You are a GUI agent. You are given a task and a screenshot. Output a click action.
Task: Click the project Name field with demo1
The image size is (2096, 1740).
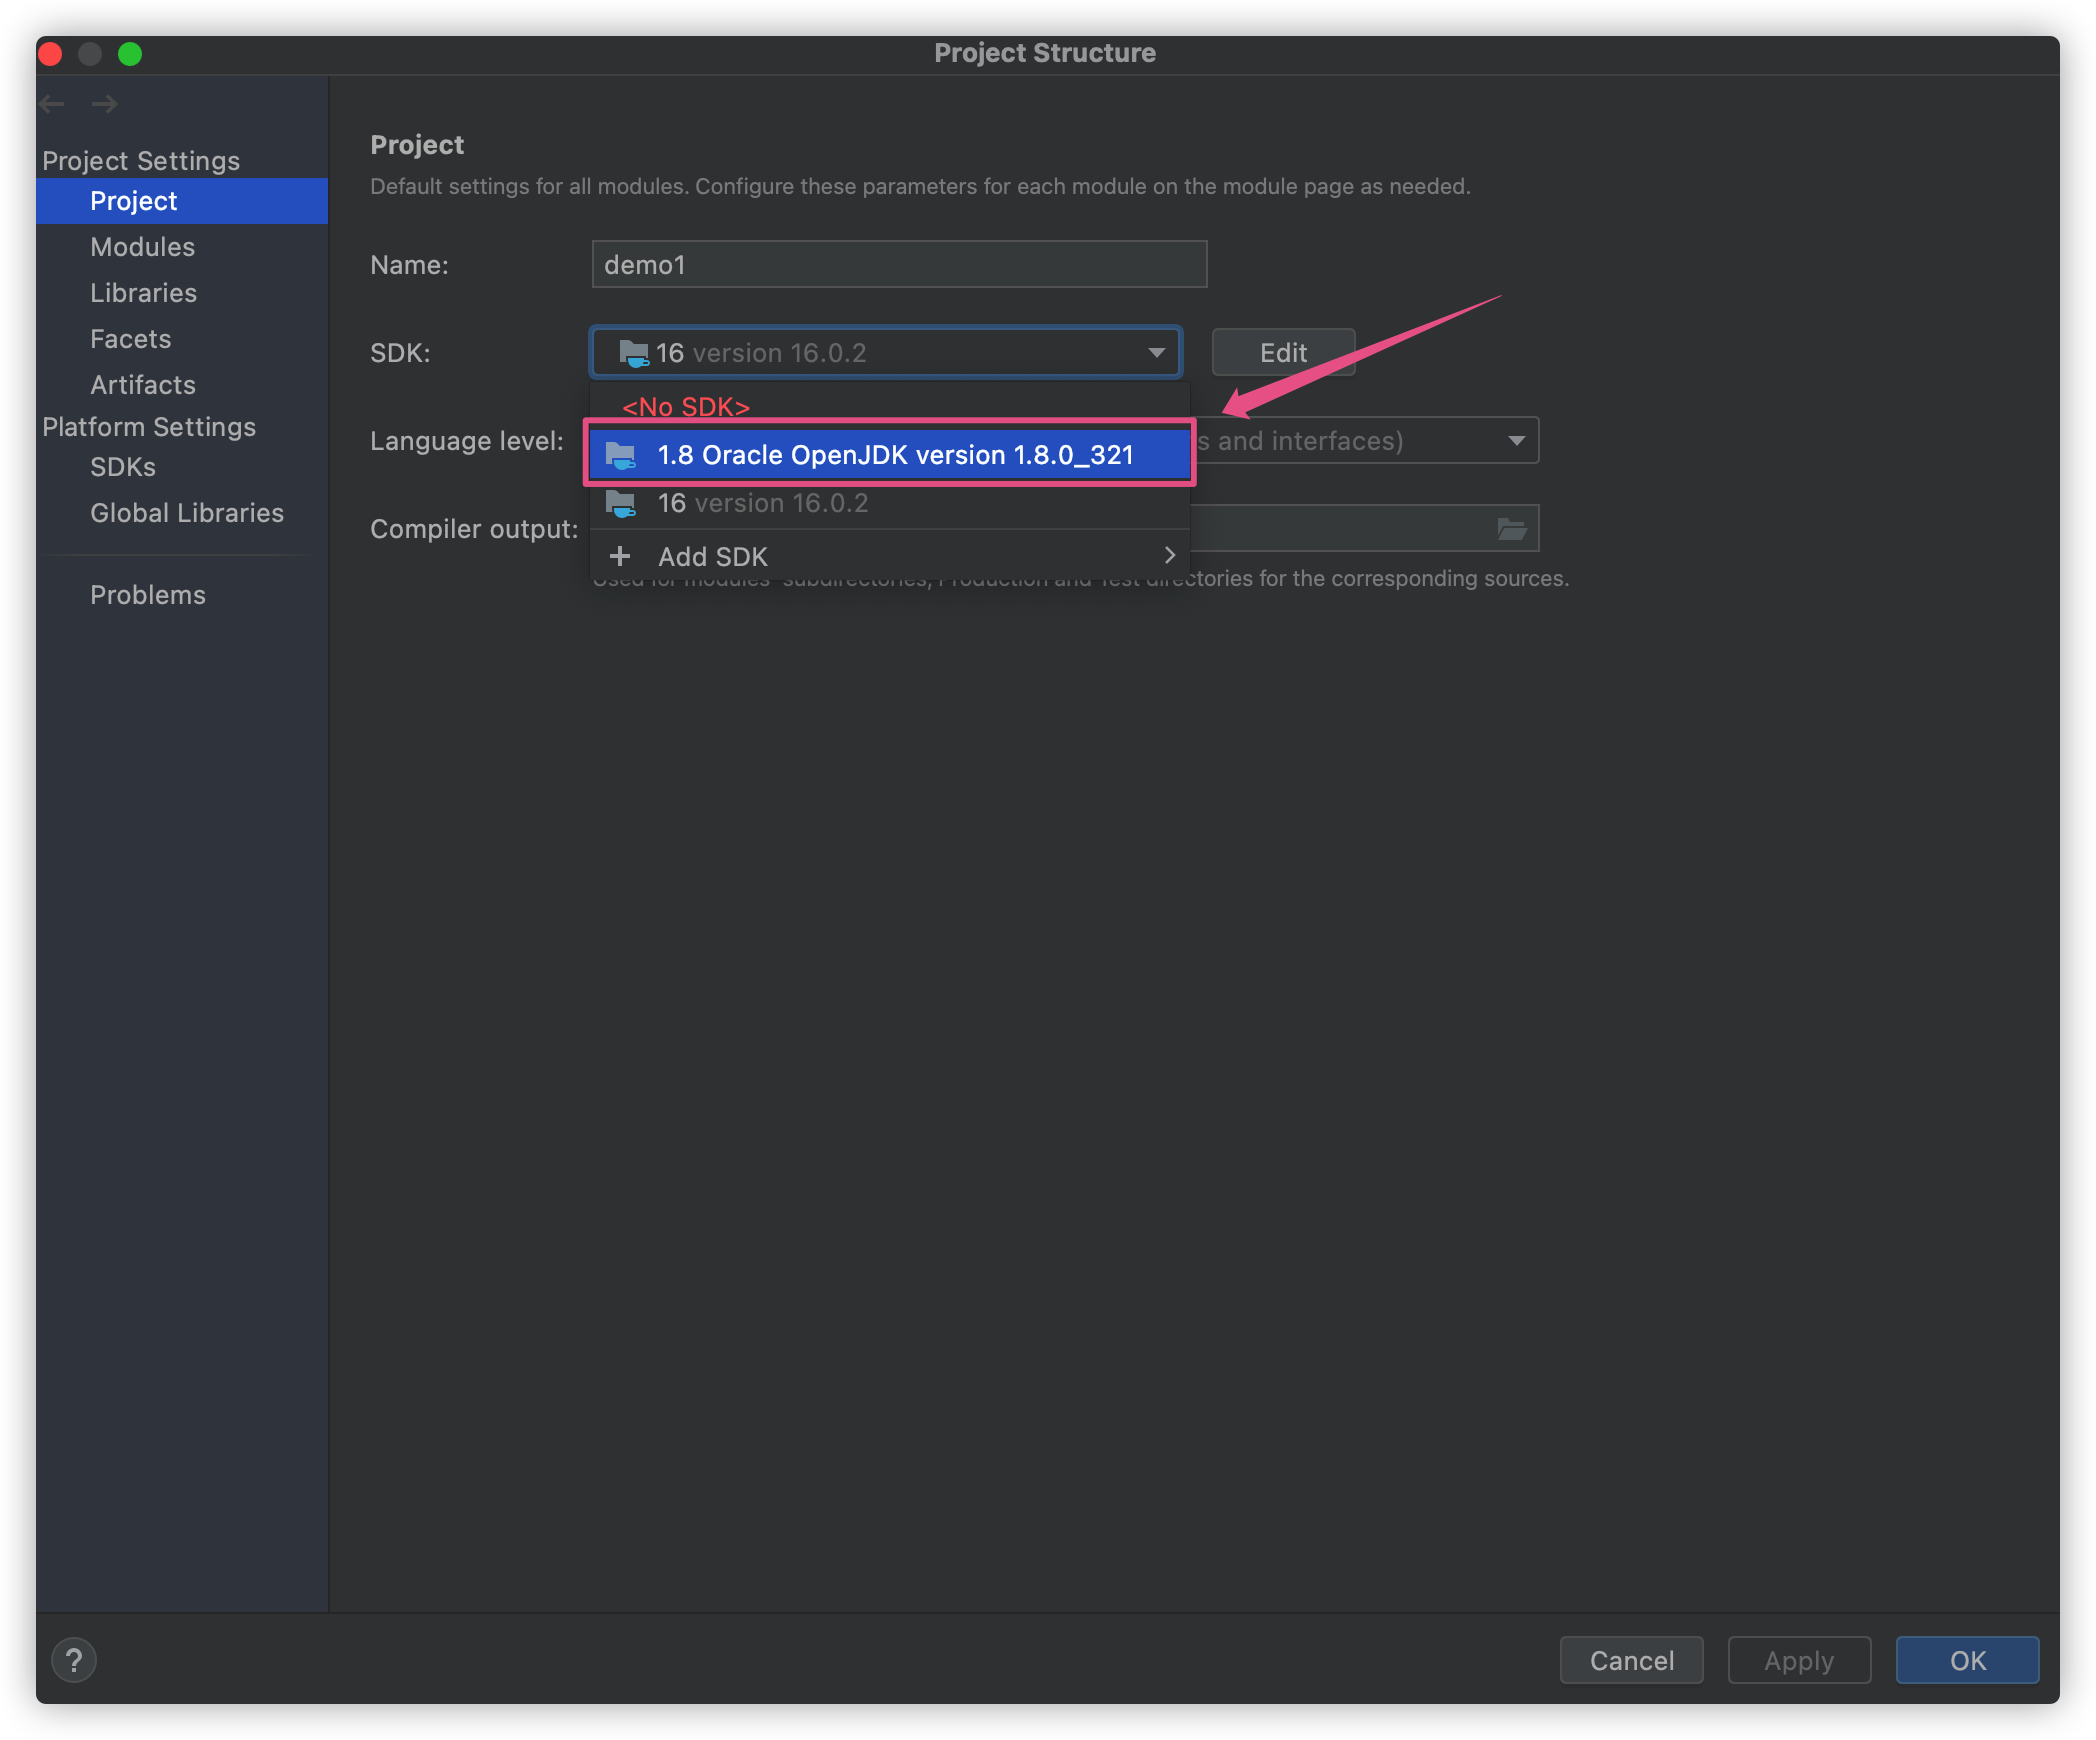(x=899, y=265)
